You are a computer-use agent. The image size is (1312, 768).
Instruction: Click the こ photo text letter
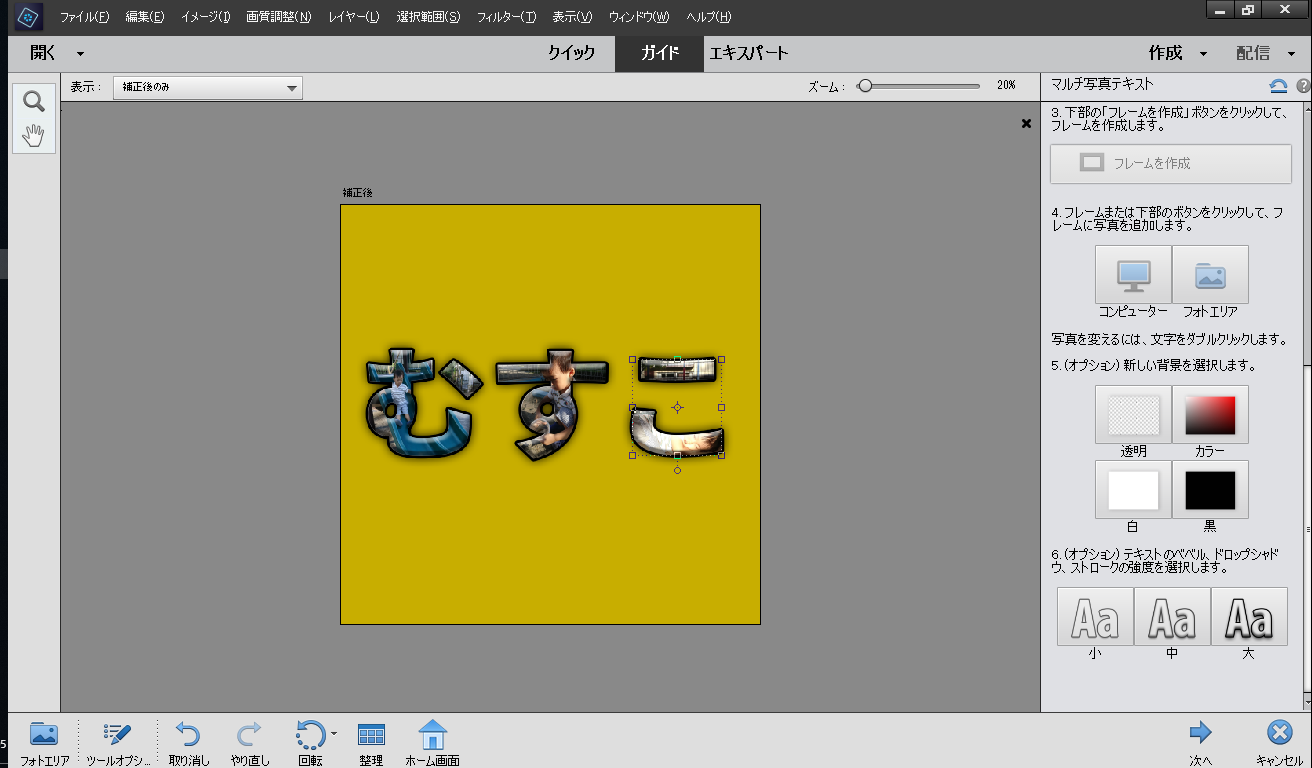click(x=677, y=407)
